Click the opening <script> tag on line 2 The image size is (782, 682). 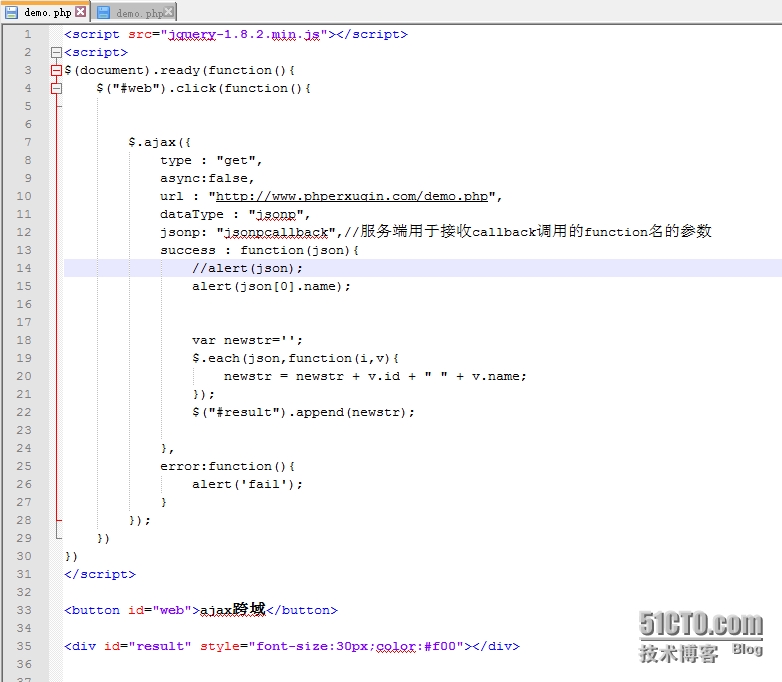[96, 52]
